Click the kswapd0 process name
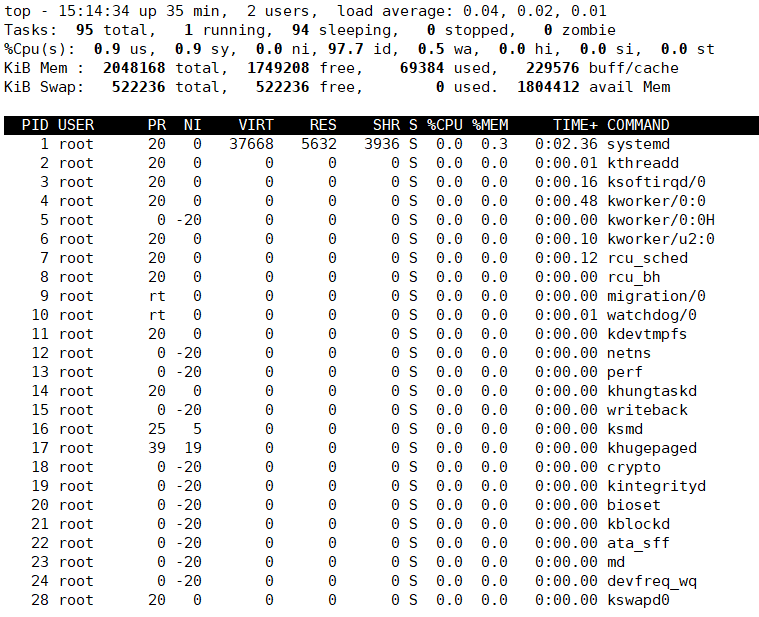 (638, 600)
